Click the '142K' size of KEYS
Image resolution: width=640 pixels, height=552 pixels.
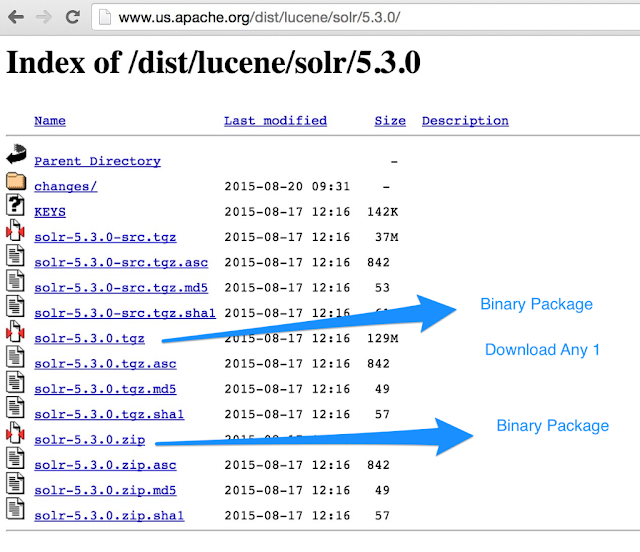[382, 212]
